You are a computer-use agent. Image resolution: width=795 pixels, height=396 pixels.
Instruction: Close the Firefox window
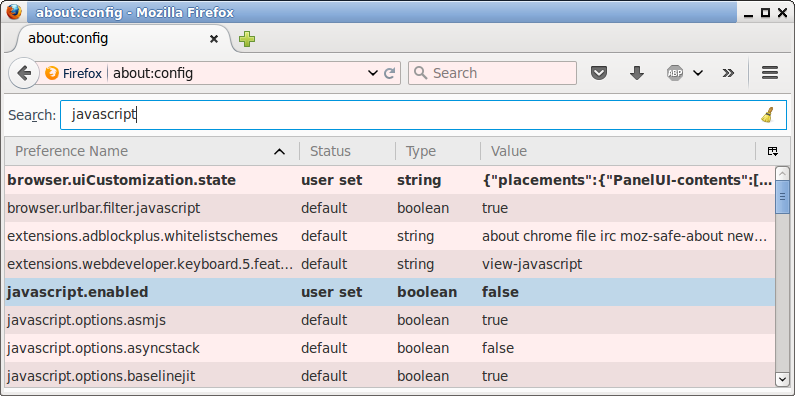782,13
